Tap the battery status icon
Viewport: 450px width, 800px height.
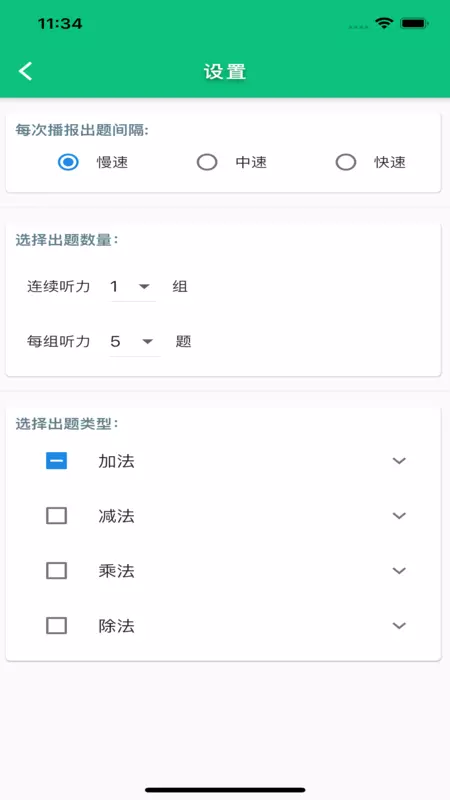tap(414, 23)
